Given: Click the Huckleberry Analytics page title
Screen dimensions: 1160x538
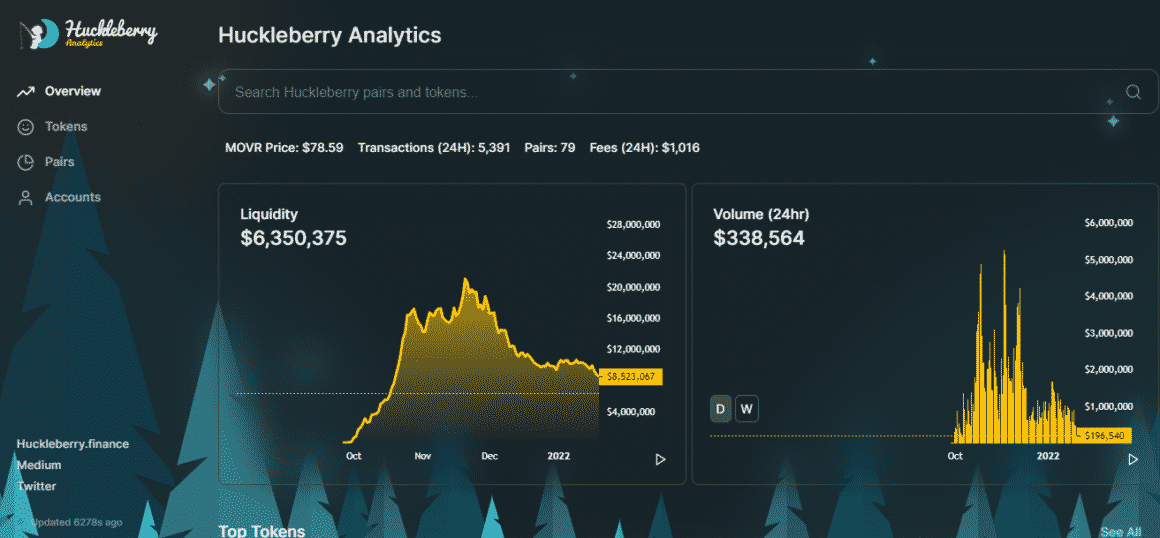Looking at the screenshot, I should click(330, 35).
